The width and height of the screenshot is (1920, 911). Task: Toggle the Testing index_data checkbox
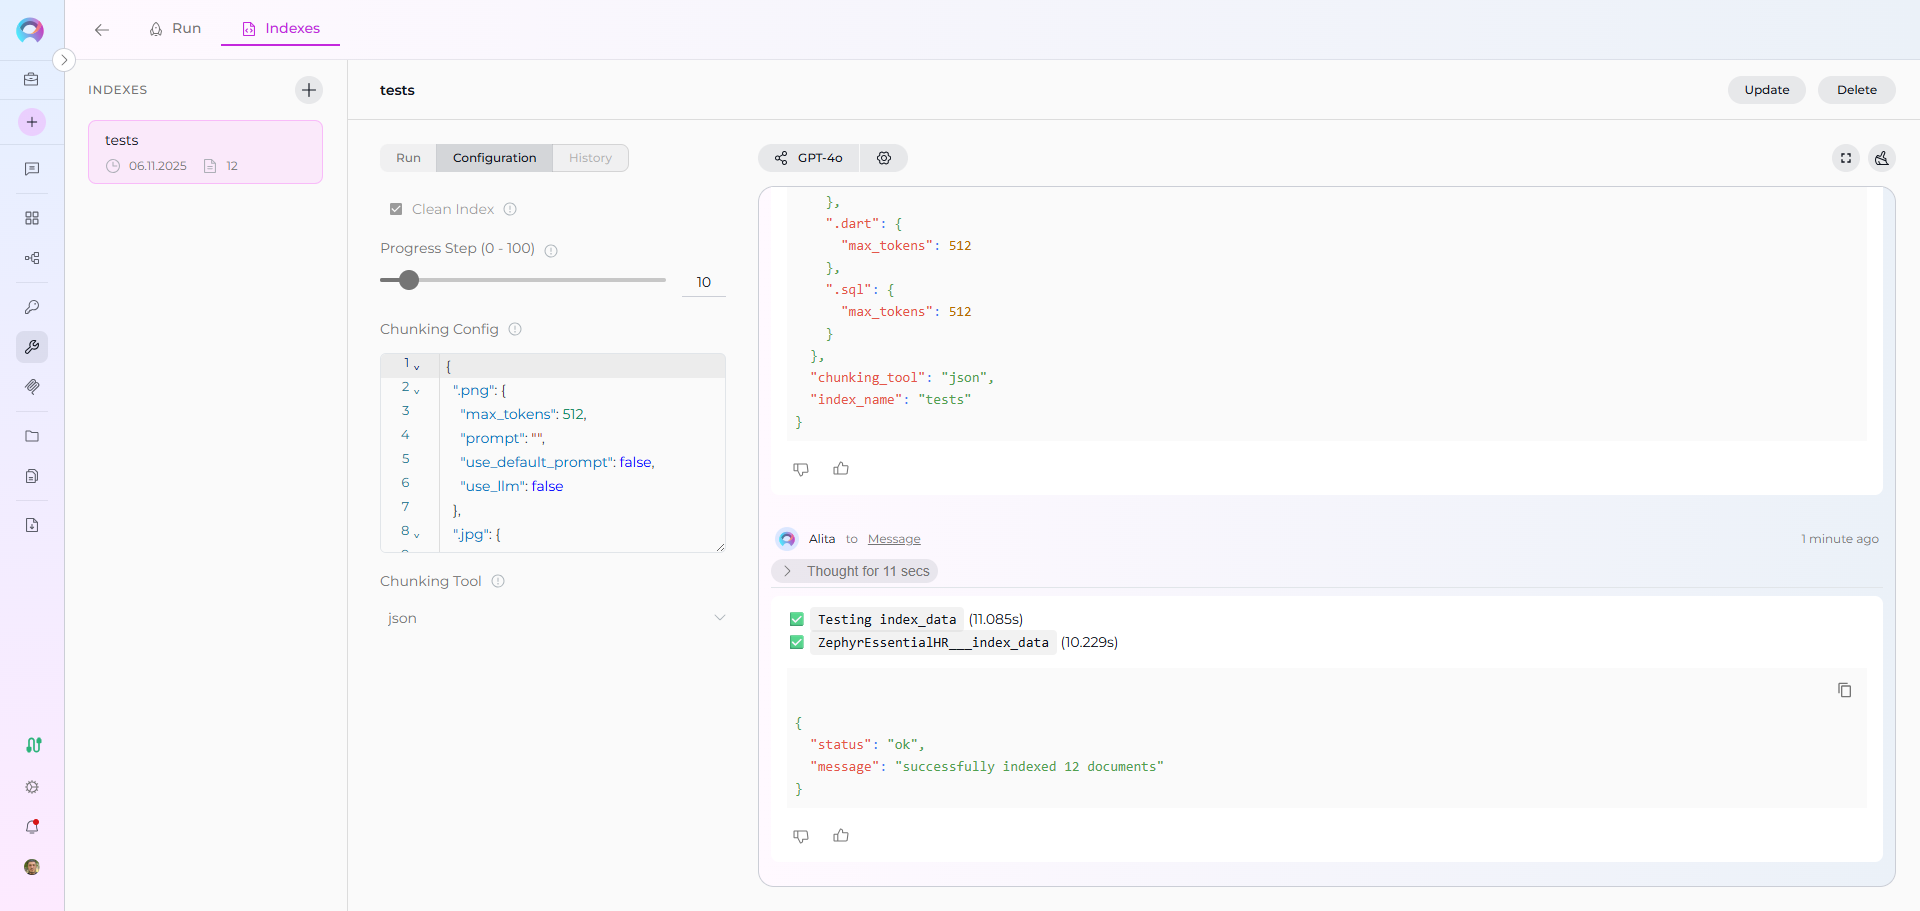tap(797, 620)
